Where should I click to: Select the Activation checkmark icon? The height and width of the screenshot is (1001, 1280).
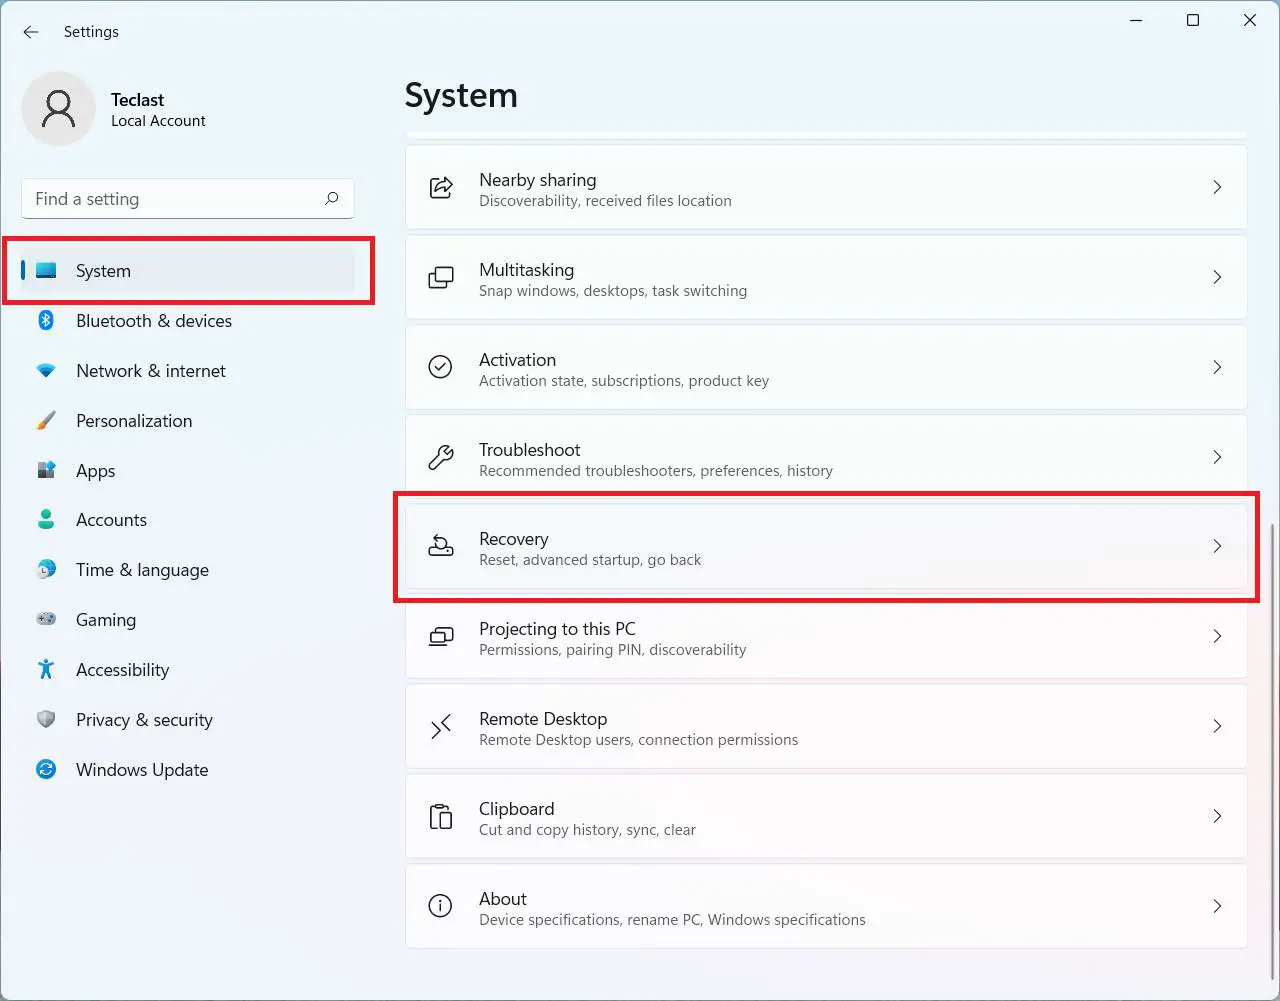[441, 367]
